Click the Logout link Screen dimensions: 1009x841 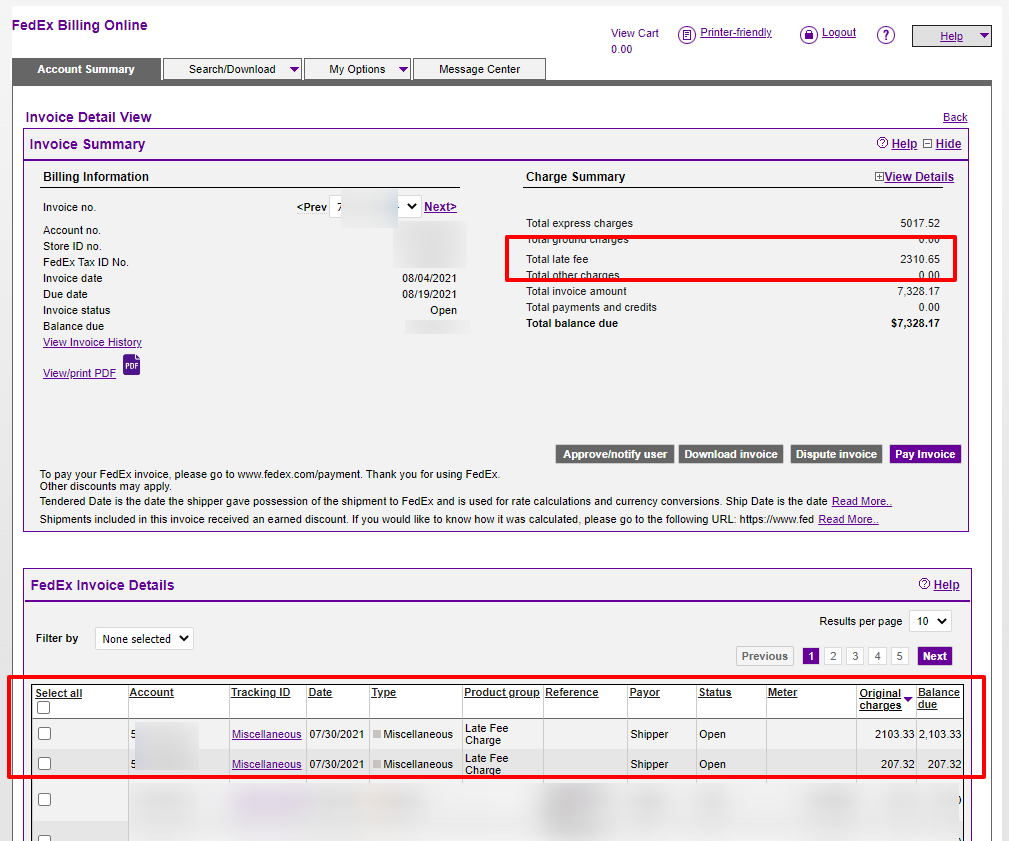coord(838,32)
